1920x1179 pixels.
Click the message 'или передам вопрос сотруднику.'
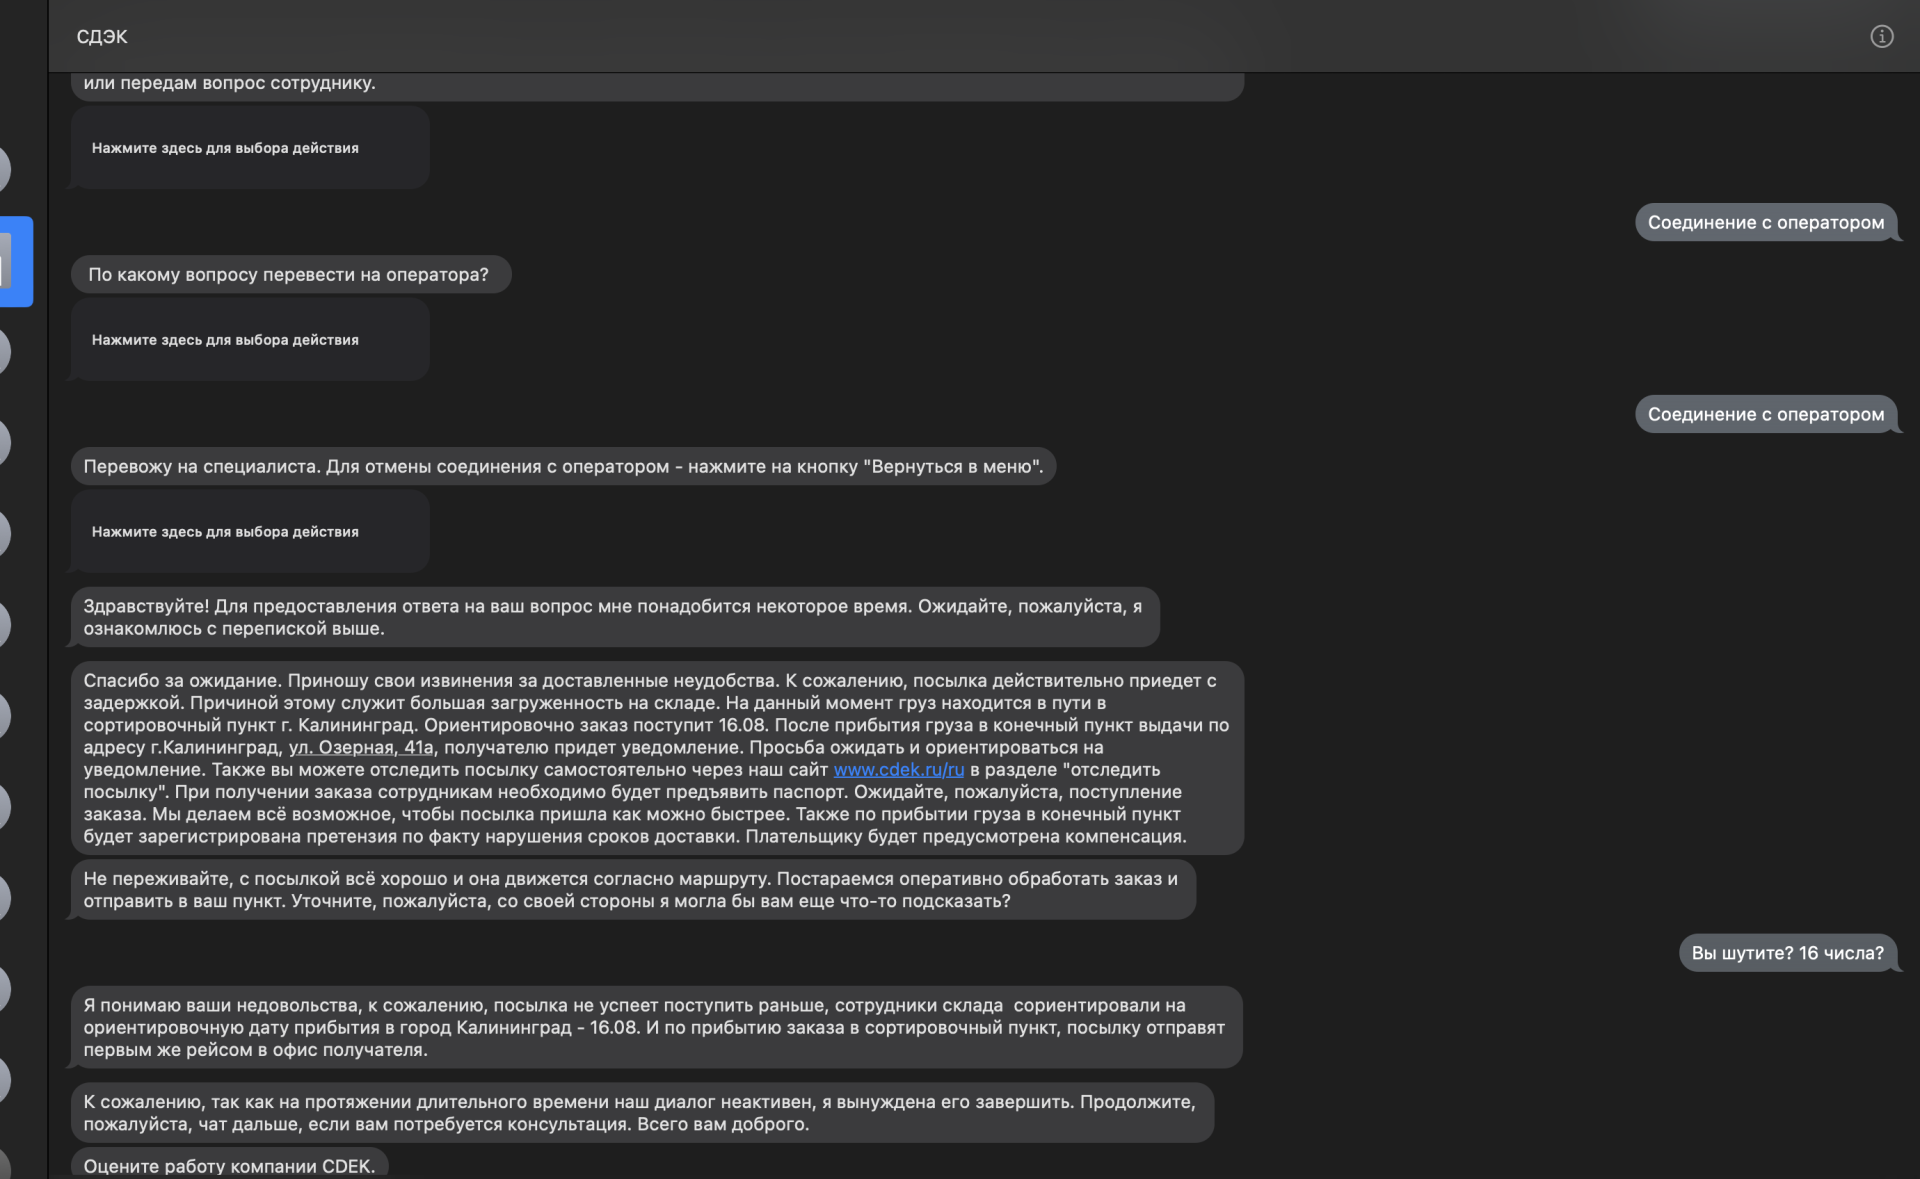[656, 84]
